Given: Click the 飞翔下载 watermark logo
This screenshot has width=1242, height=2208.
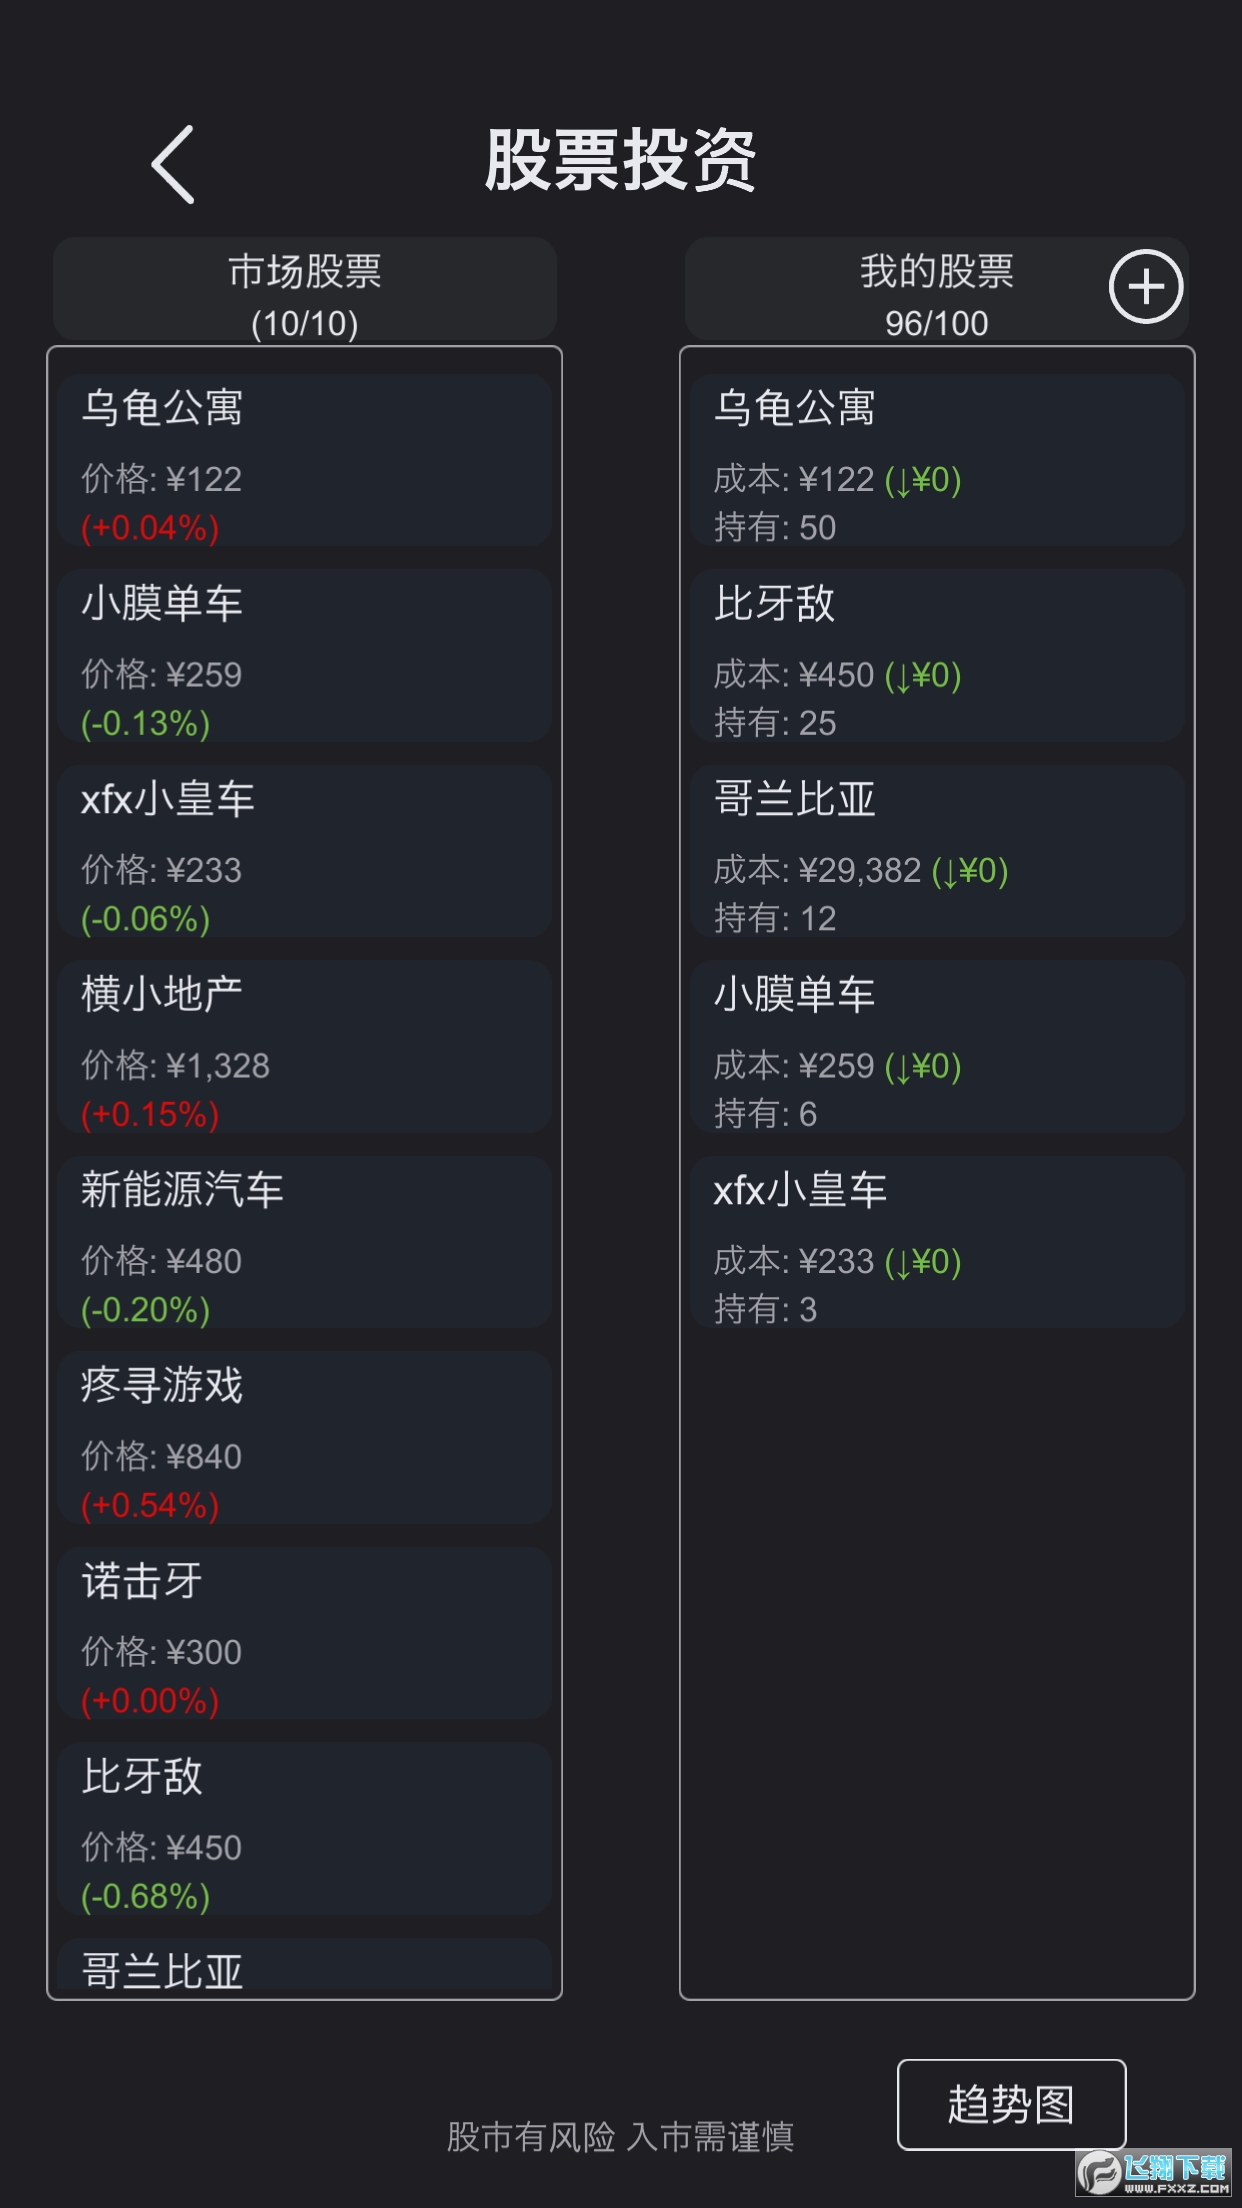Looking at the screenshot, I should [1154, 2173].
